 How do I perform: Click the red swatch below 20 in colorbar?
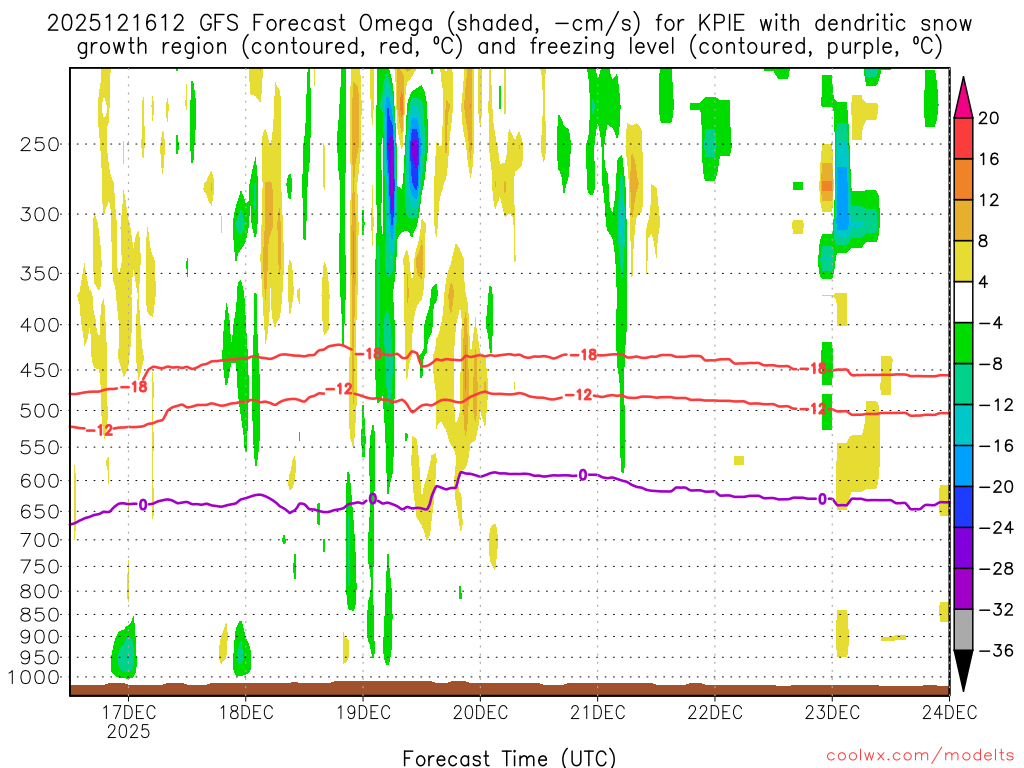(963, 138)
